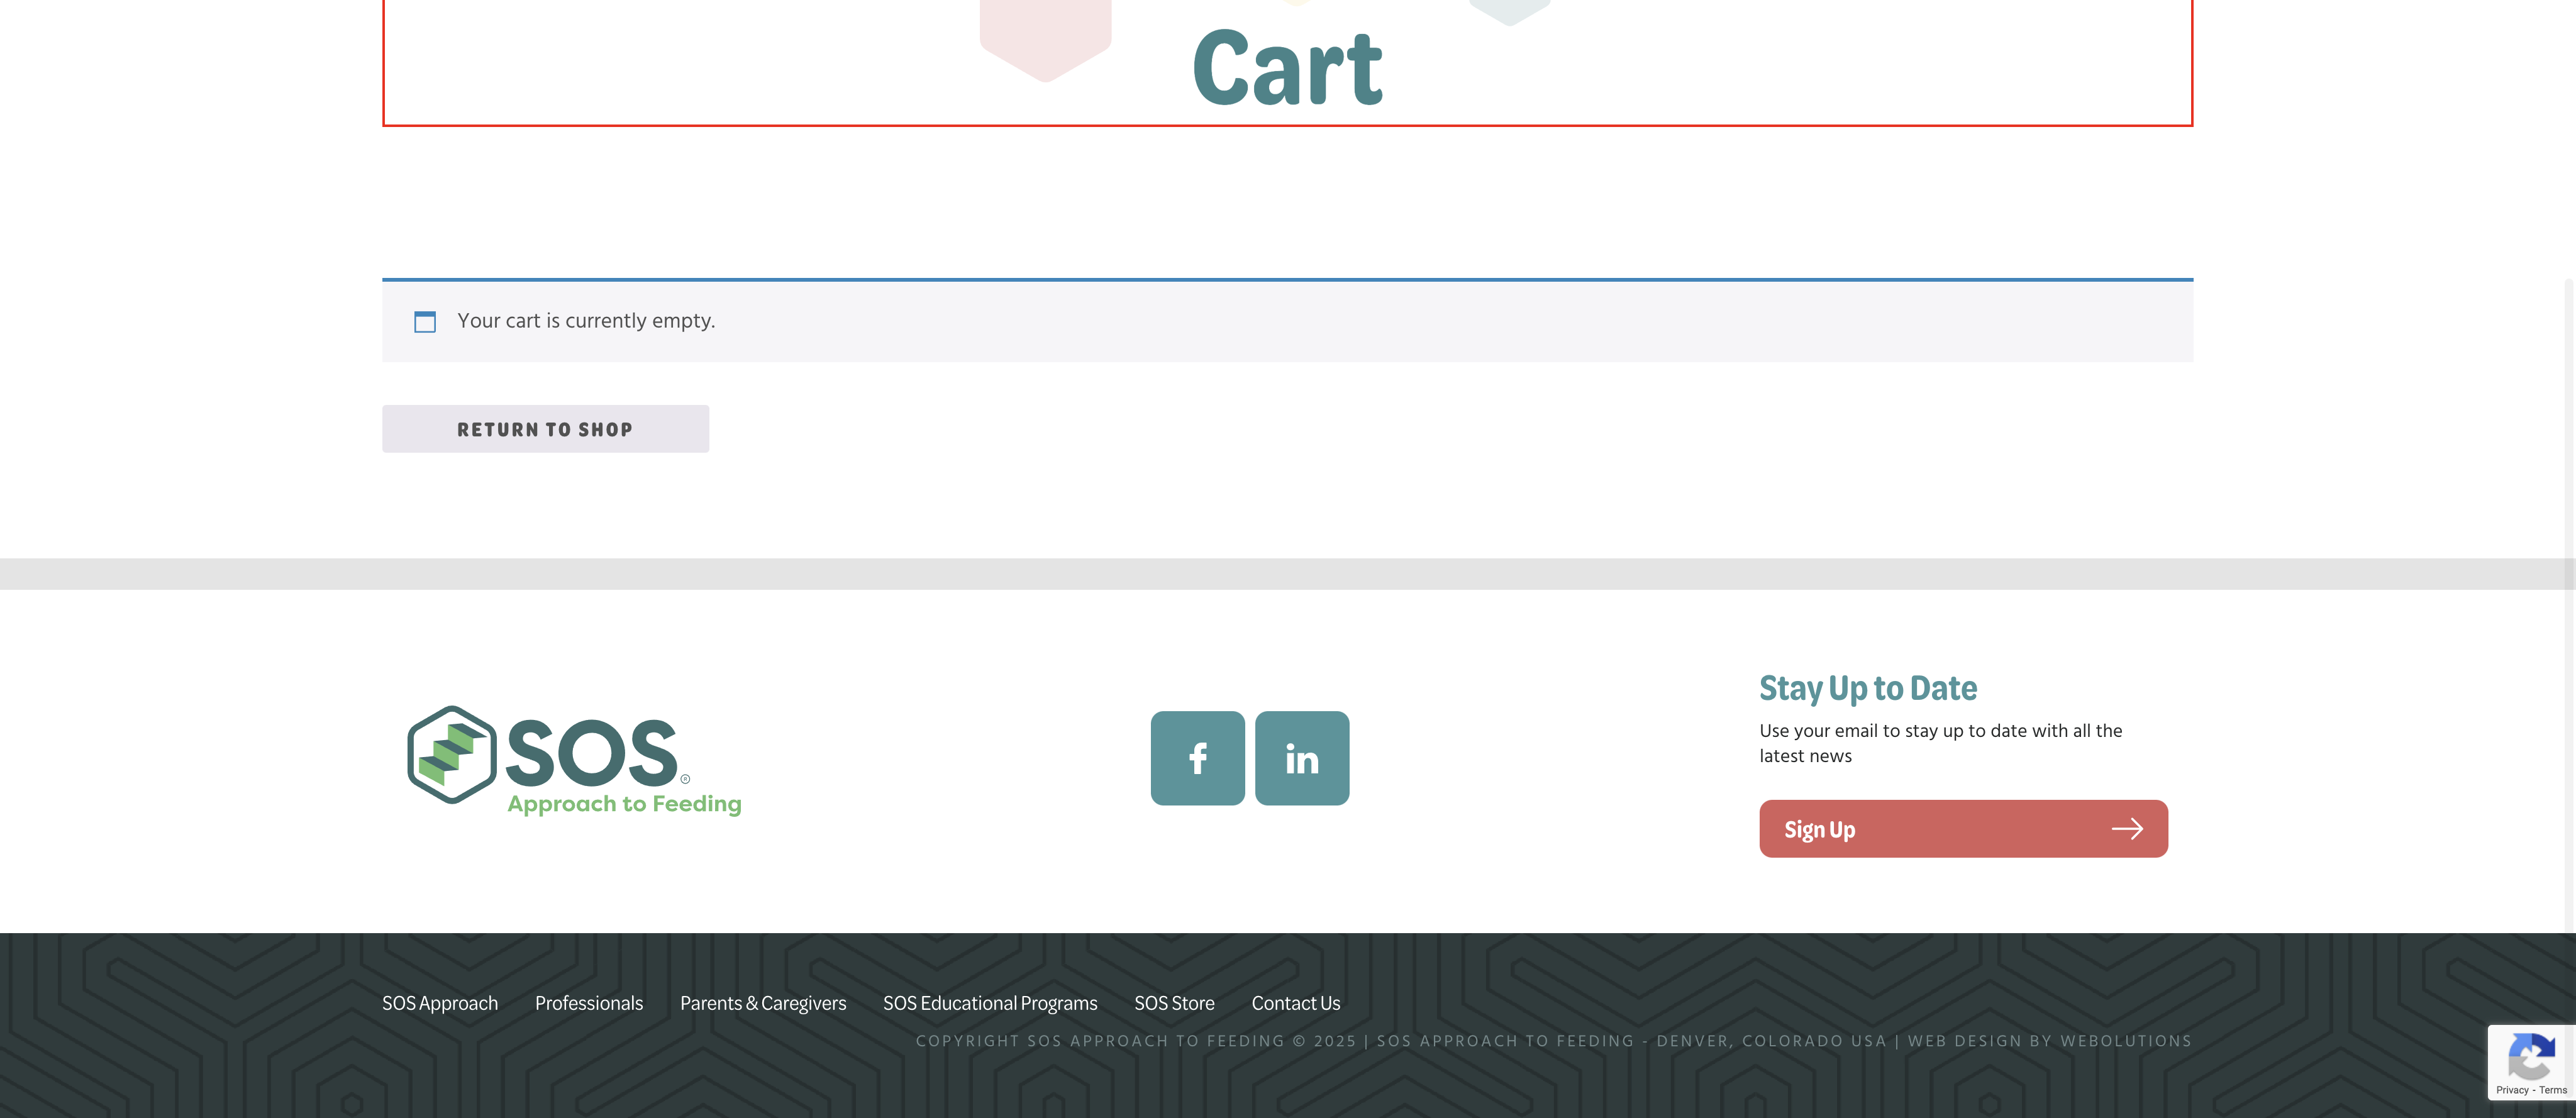Screen dimensions: 2576x1118
Task: Open Contact Us footer link
Action: pyautogui.click(x=1295, y=1003)
